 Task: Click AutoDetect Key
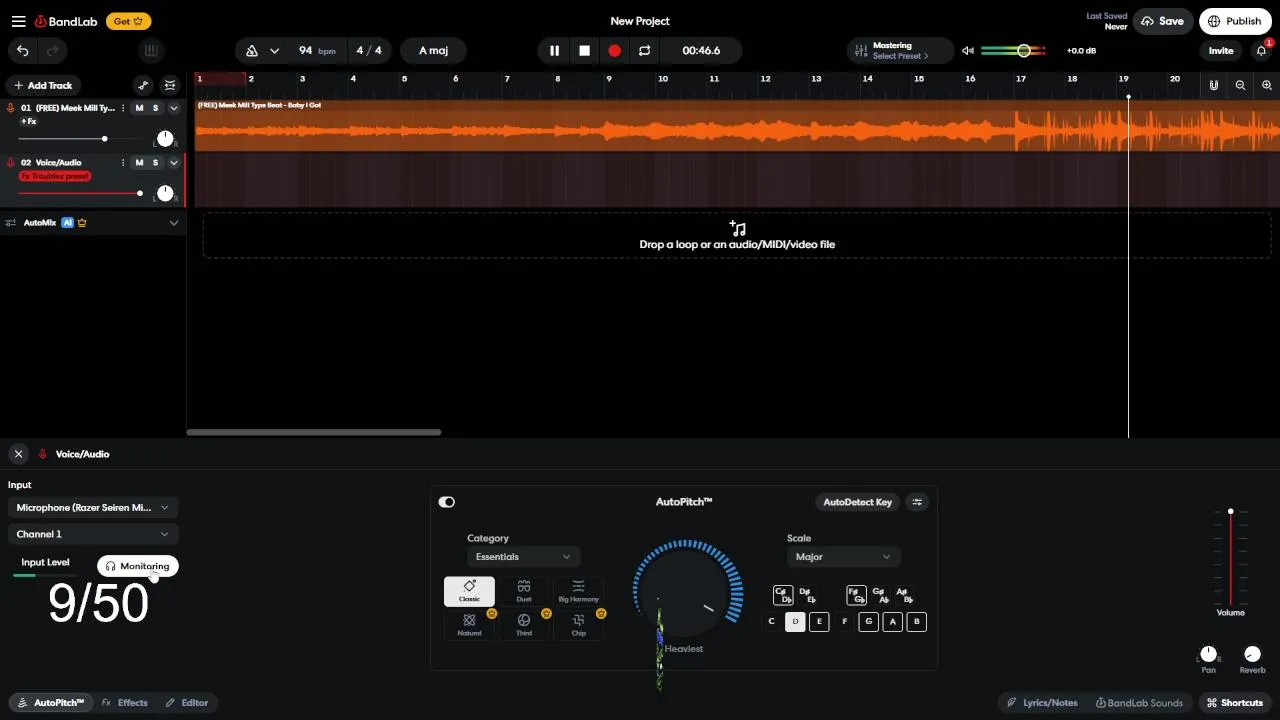point(857,502)
